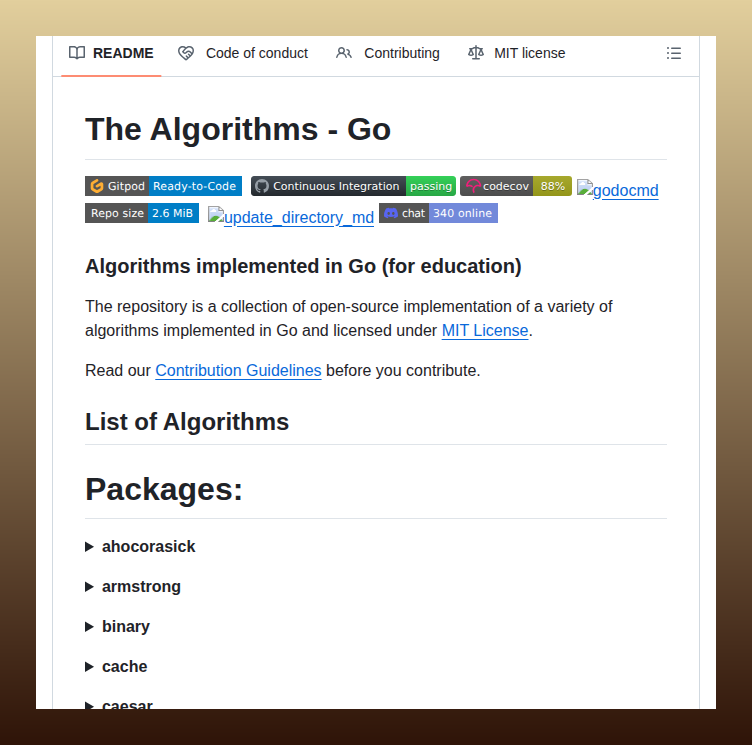
Task: Open the codecov 88% badge
Action: [x=516, y=186]
